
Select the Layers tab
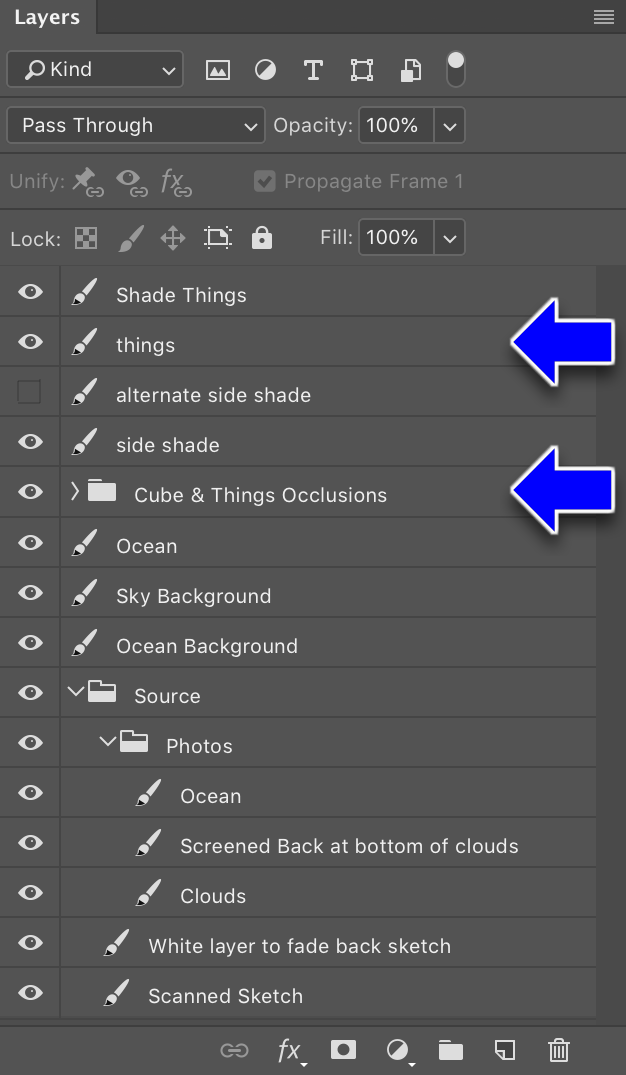[47, 18]
